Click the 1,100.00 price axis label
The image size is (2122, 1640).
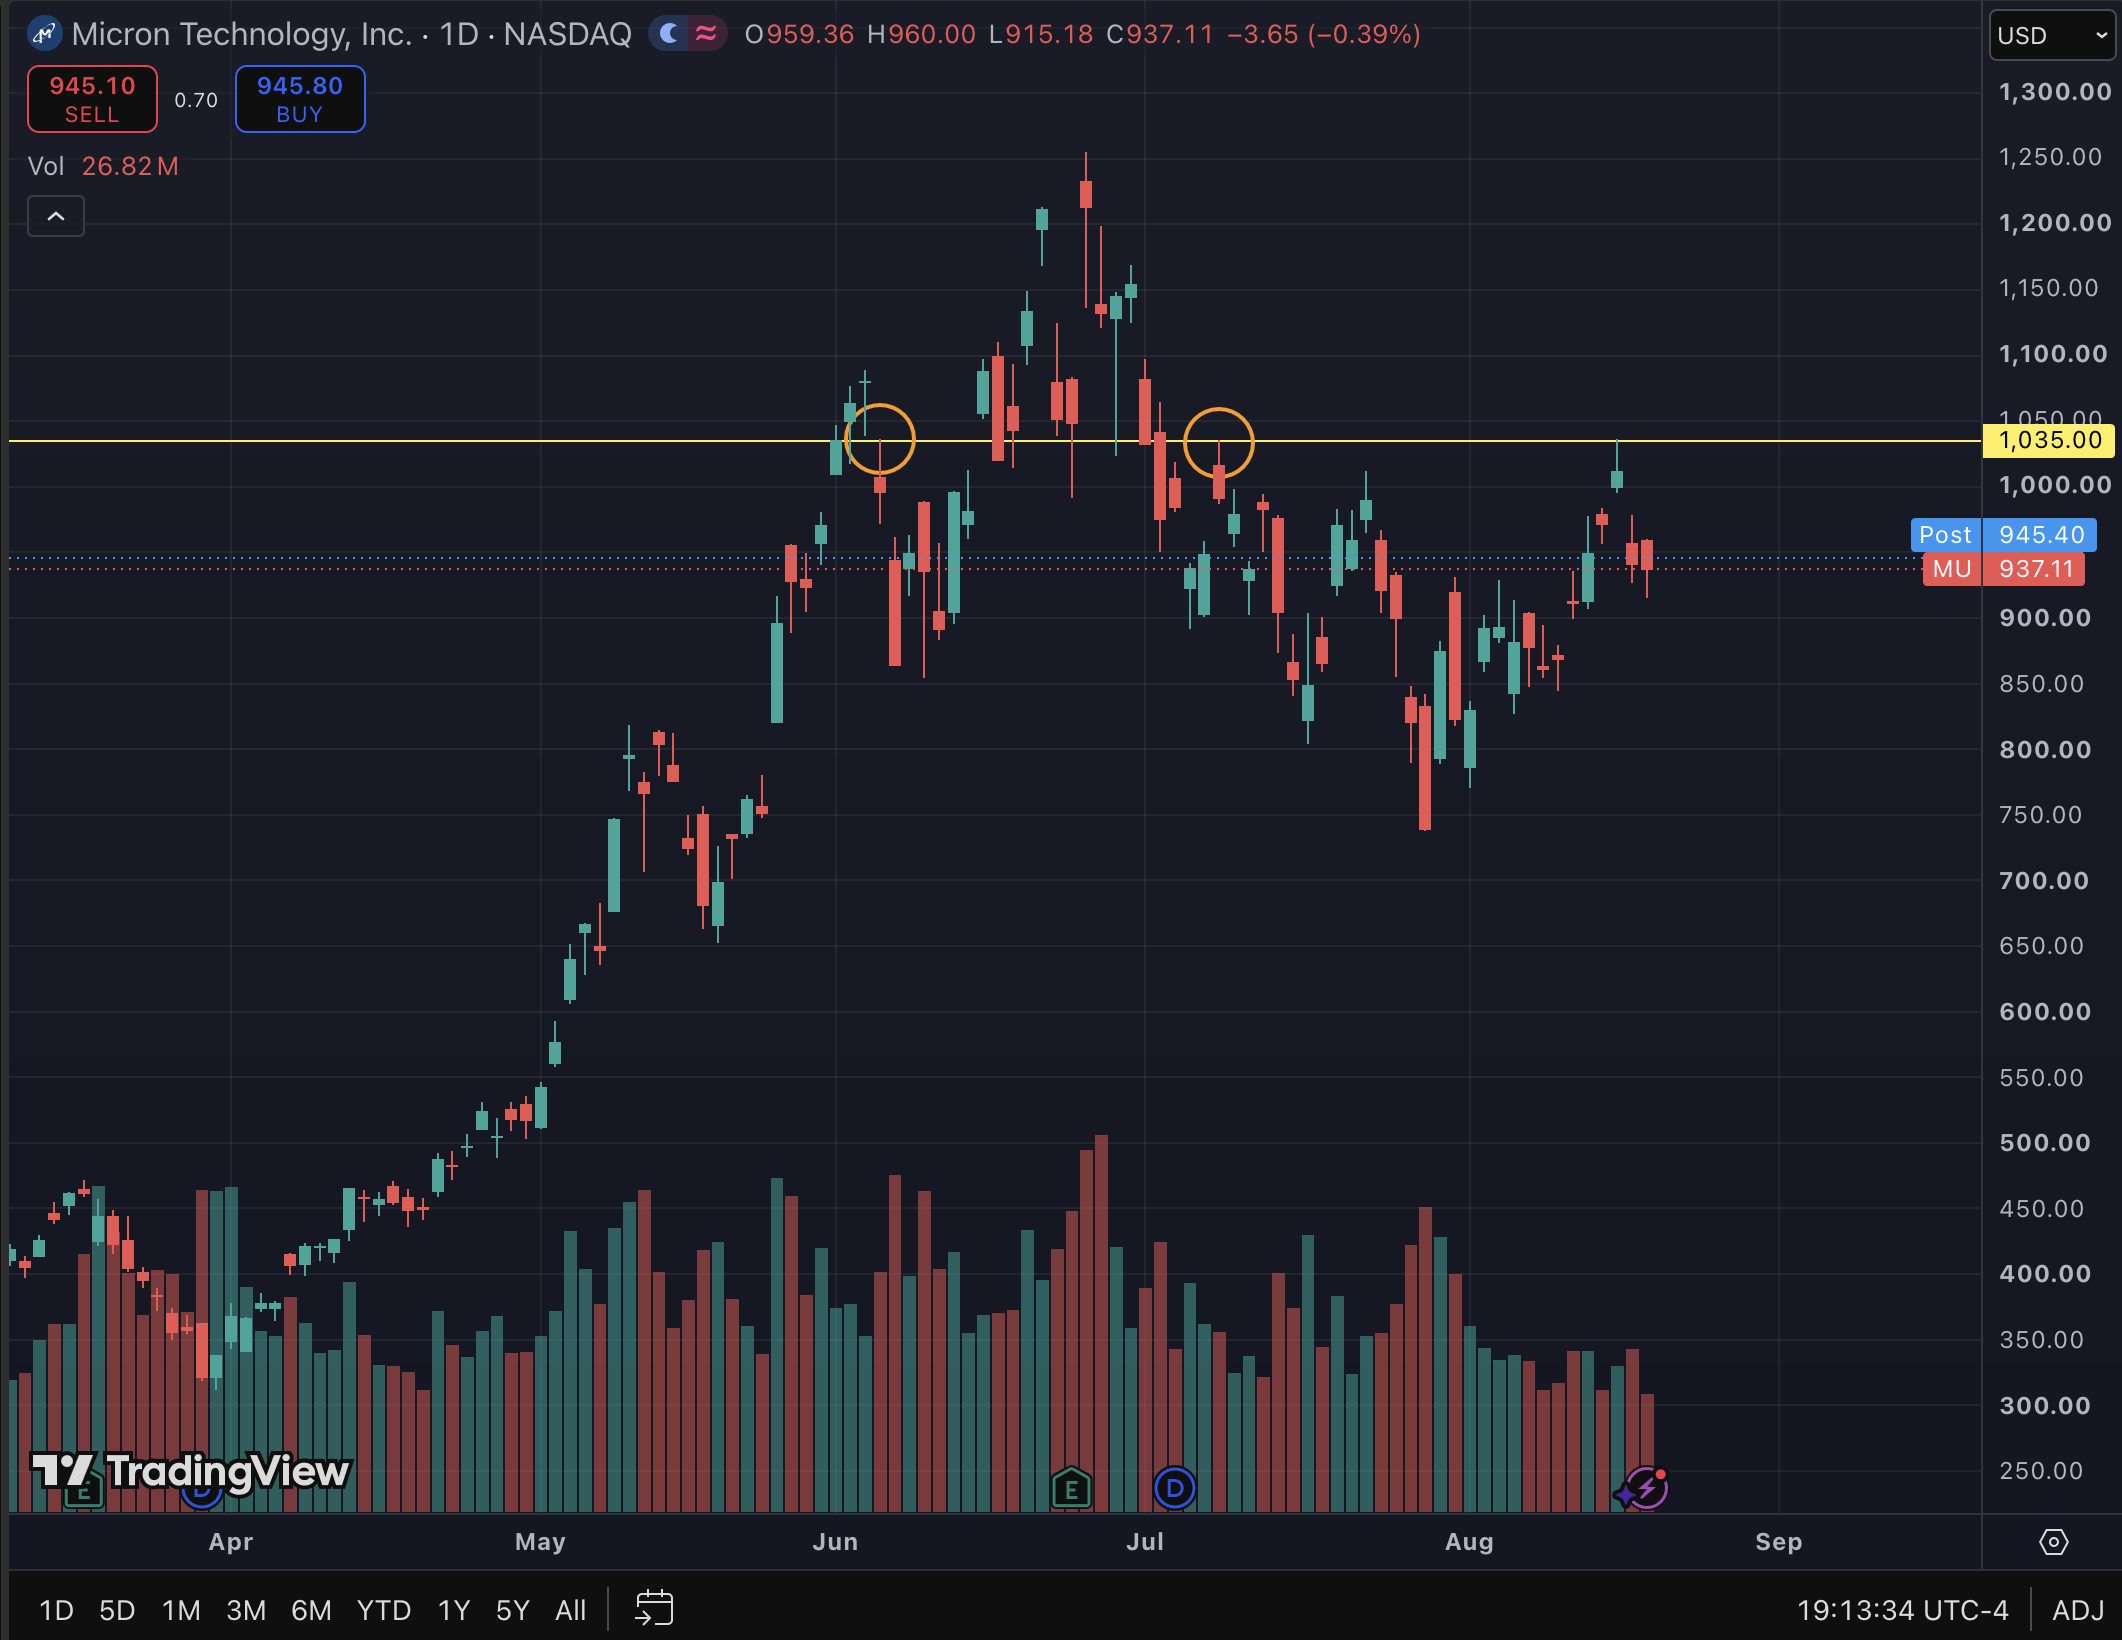2052,354
